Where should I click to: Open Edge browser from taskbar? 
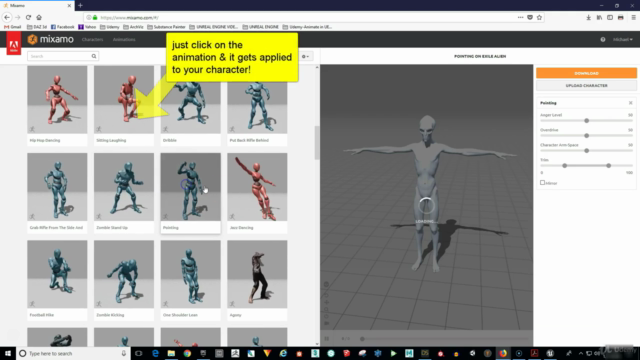[x=155, y=353]
